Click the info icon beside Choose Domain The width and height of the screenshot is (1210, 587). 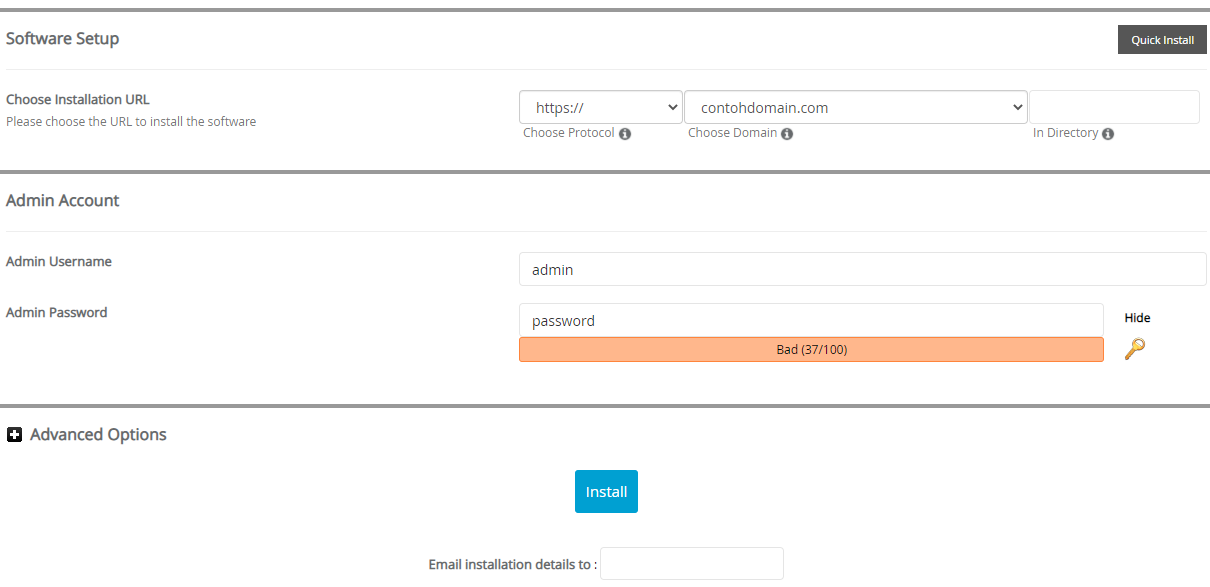pyautogui.click(x=787, y=134)
